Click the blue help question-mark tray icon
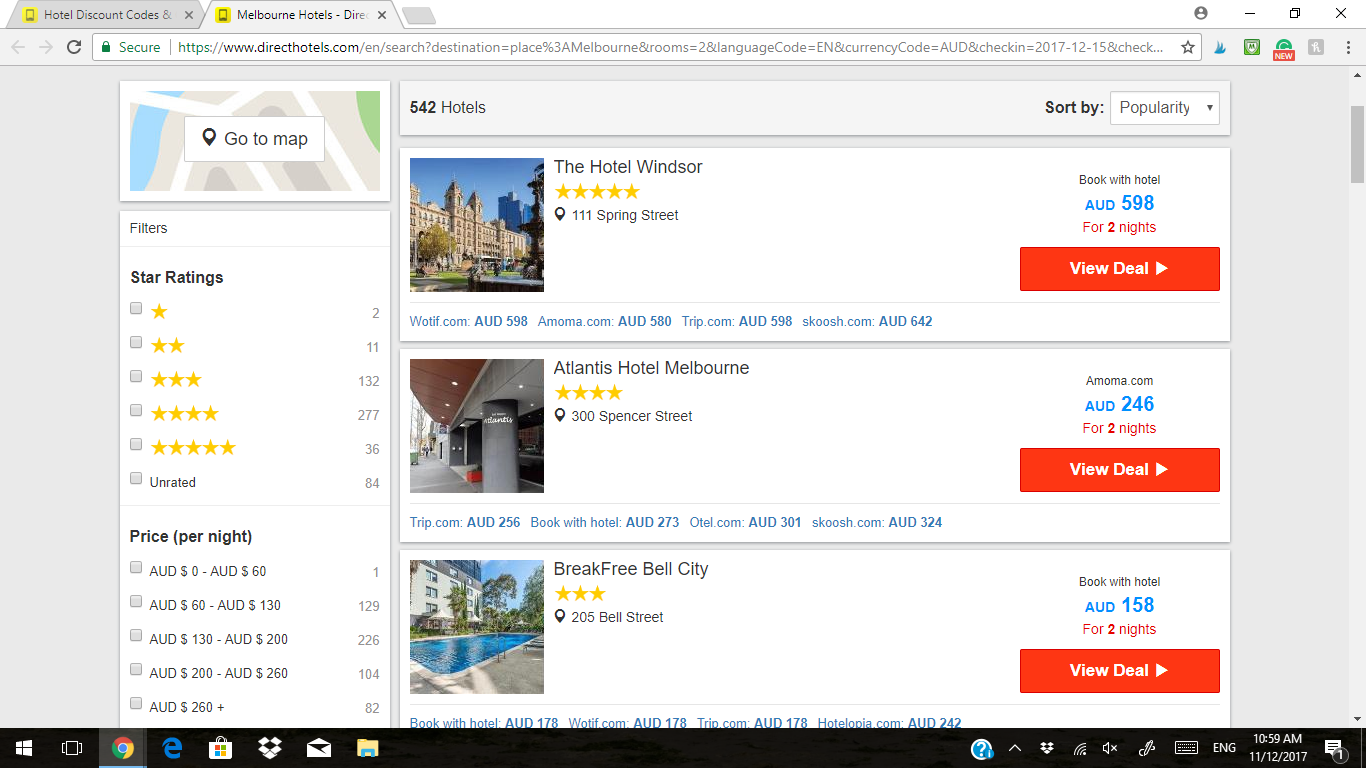Screen dimensions: 1366x768 pos(982,749)
